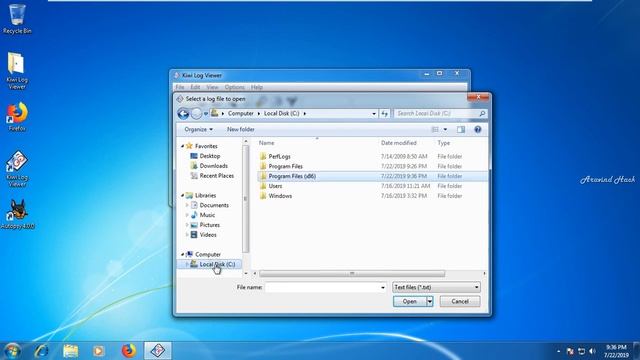Viewport: 640px width, 360px height.
Task: Click the Forward navigation arrow in dialog
Action: (x=196, y=113)
